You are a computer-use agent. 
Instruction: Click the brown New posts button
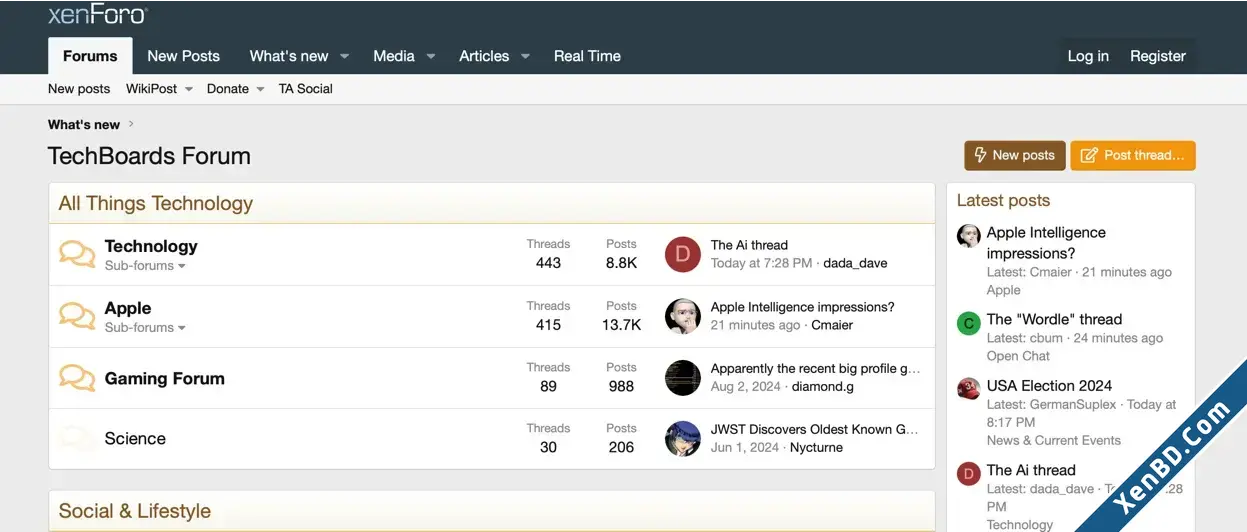(x=1014, y=156)
